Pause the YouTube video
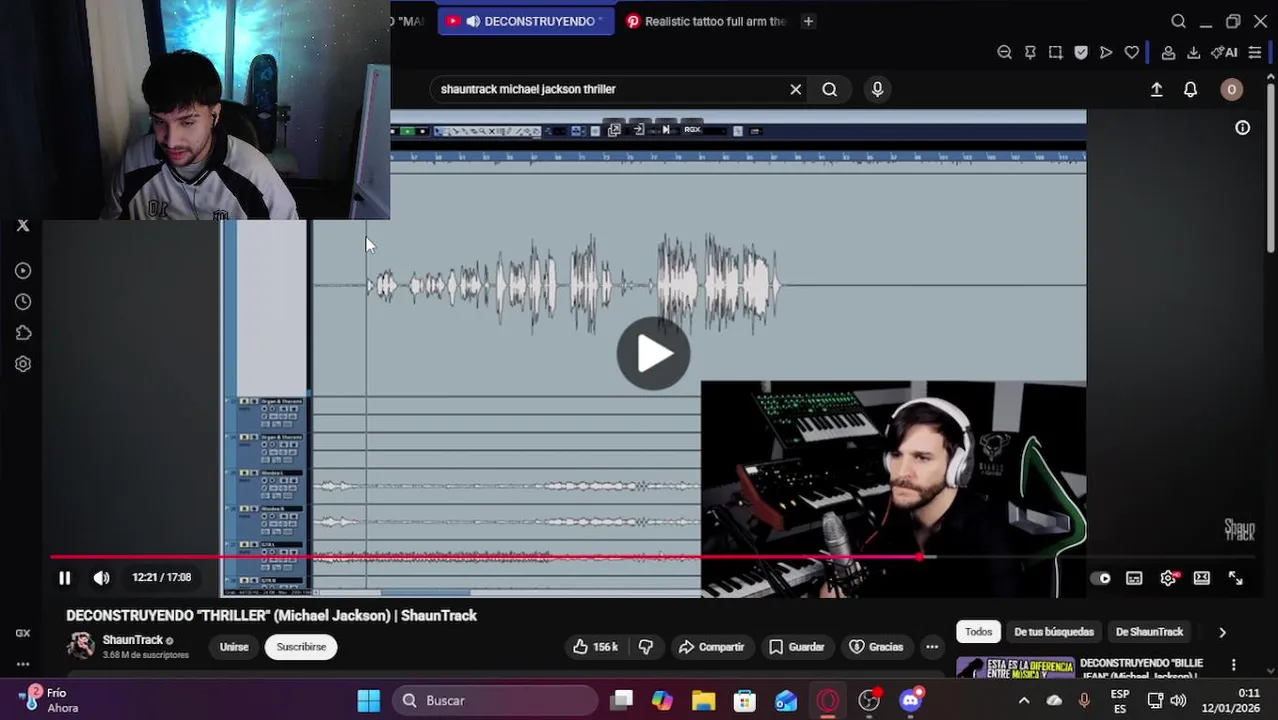Screen dimensions: 1278x720 tap(65, 578)
